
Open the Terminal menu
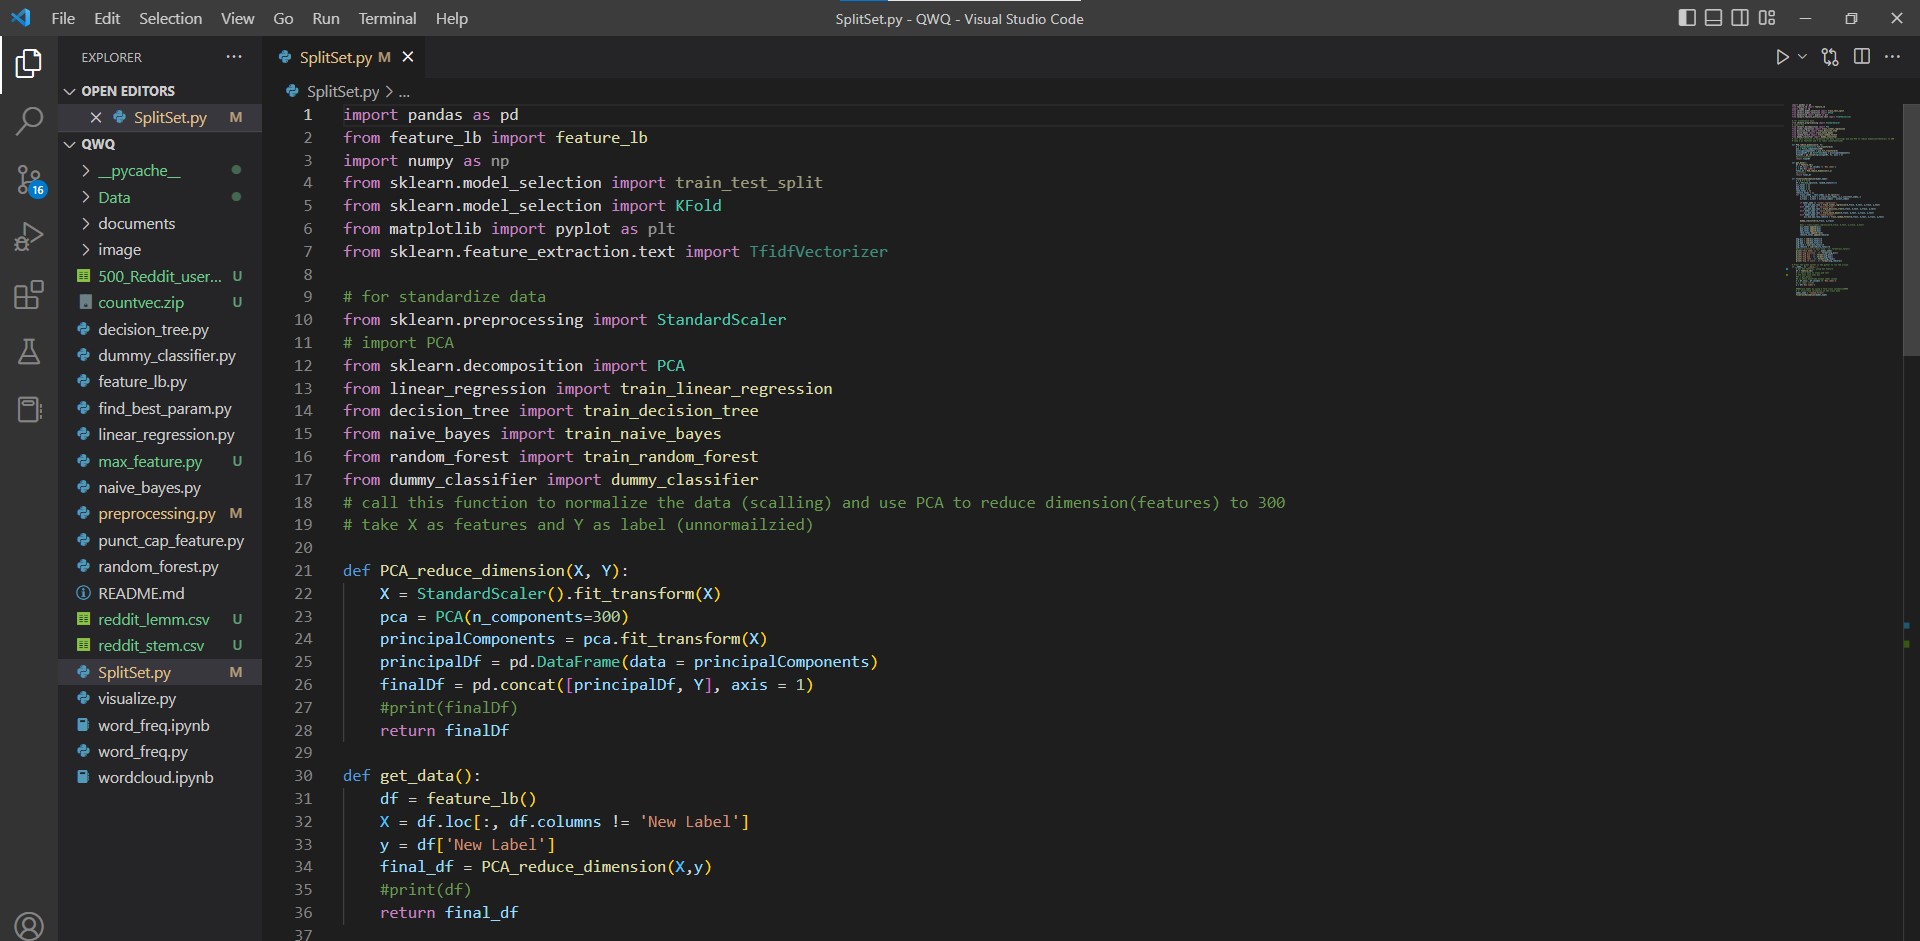(387, 18)
